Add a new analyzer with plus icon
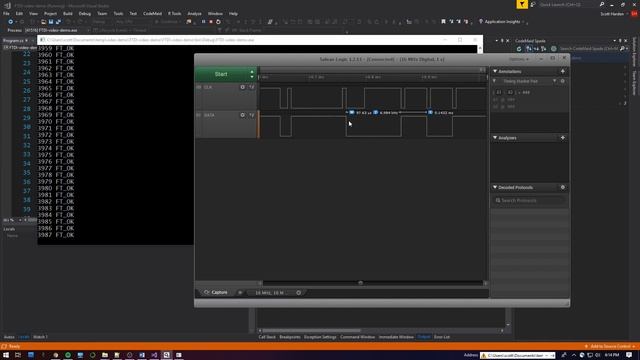The width and height of the screenshot is (640, 360). 562,138
